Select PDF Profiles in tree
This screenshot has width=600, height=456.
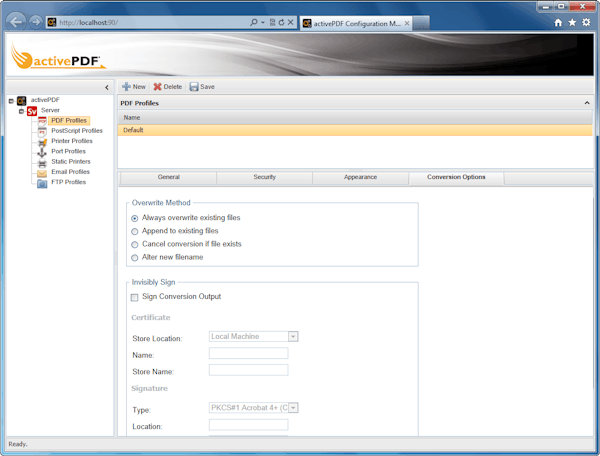pyautogui.click(x=69, y=121)
